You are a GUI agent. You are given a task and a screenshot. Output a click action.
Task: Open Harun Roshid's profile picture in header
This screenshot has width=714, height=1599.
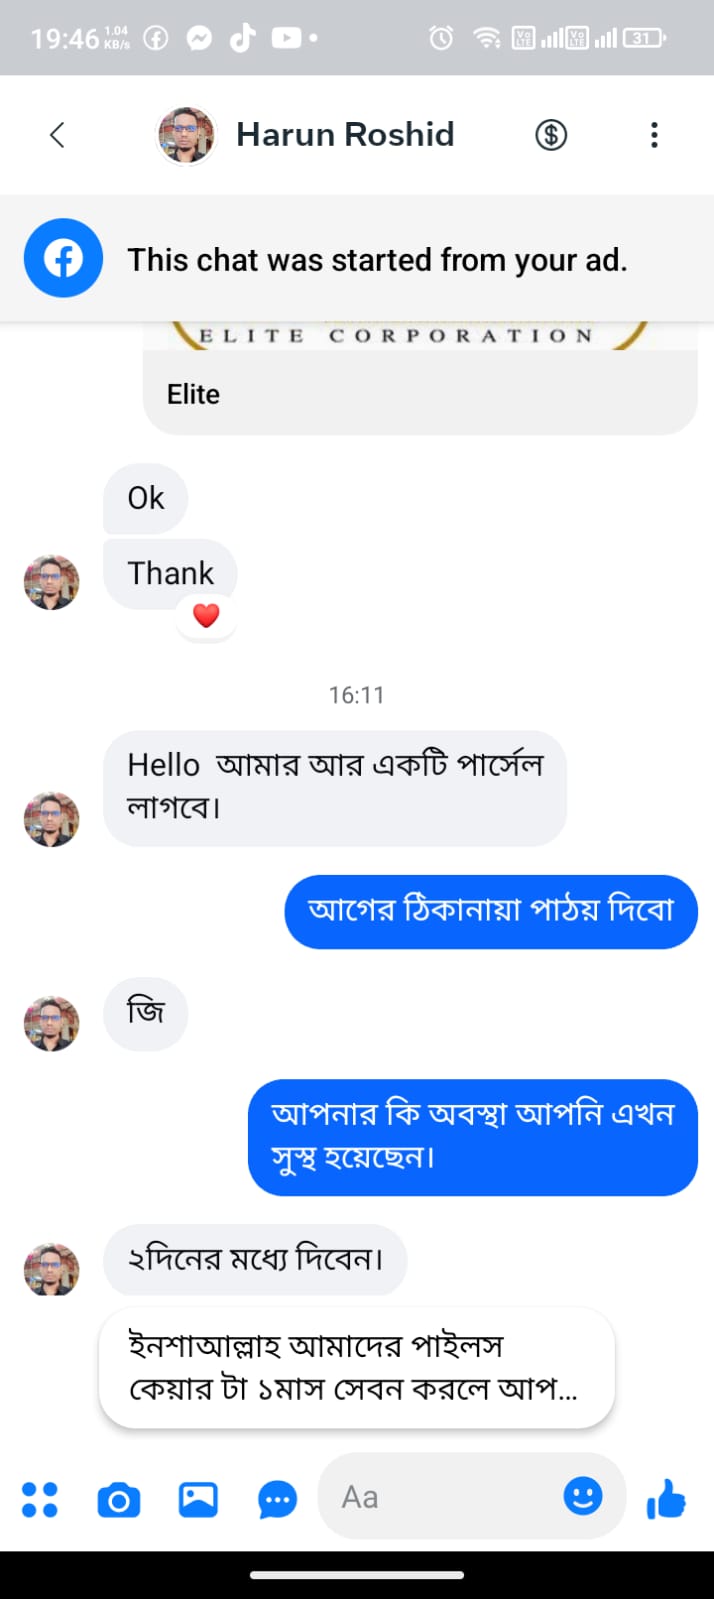(187, 135)
